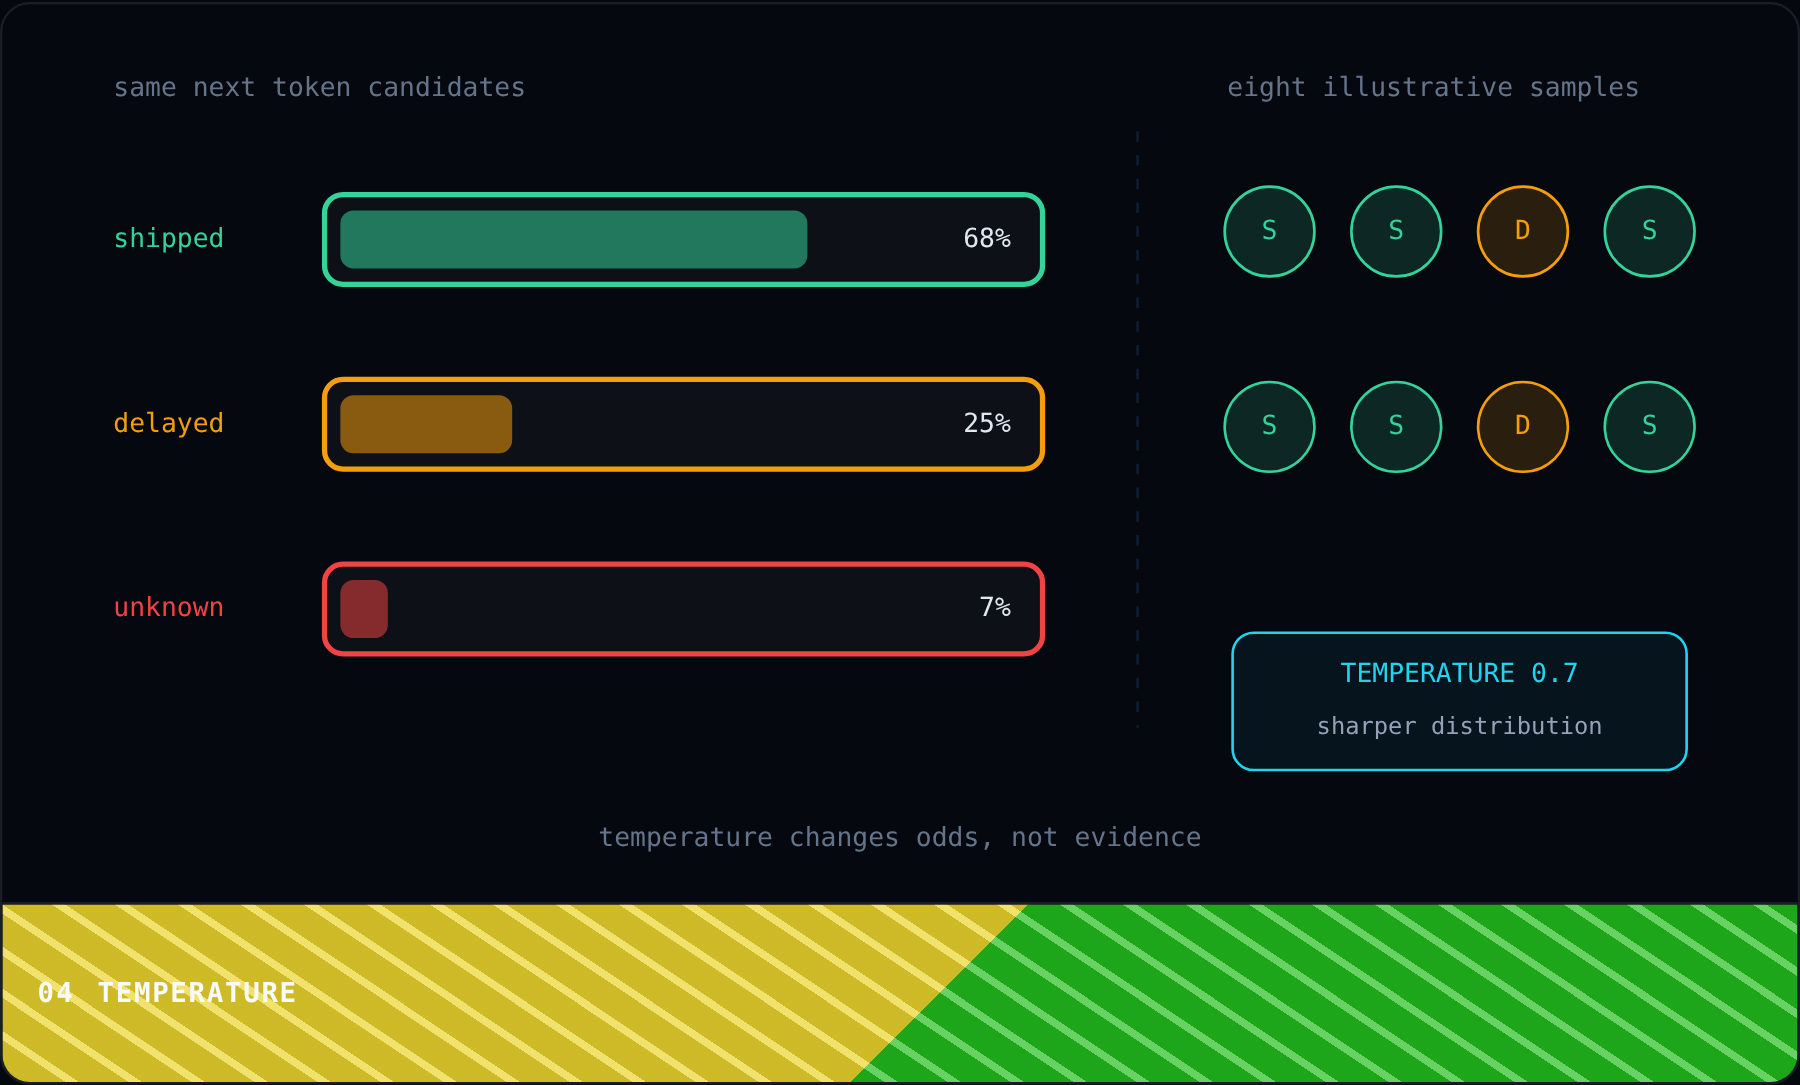Click the second S sample circle in bottom row
Screen dimensions: 1800x1085
(1396, 427)
